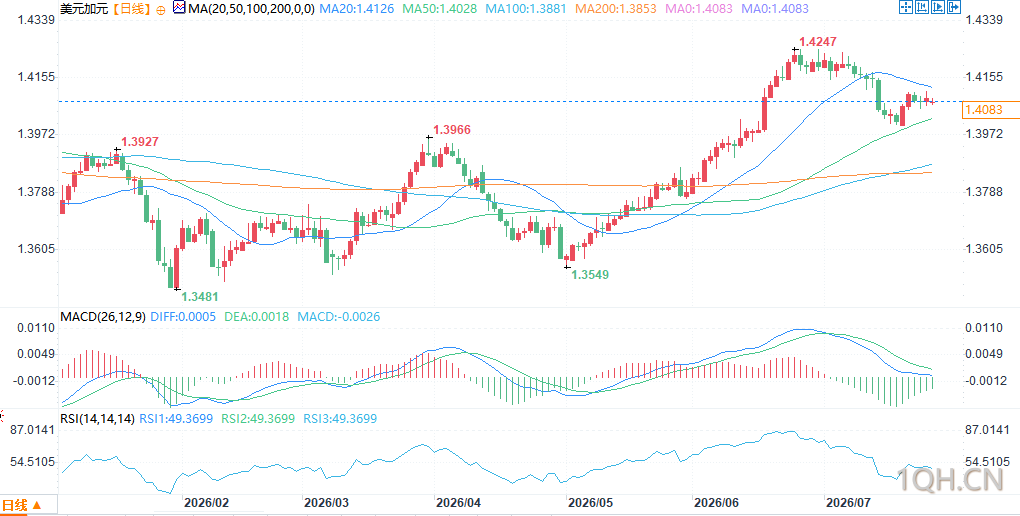The width and height of the screenshot is (1020, 516).
Task: Click the jump-to-latest arrow icon
Action: [x=954, y=7]
